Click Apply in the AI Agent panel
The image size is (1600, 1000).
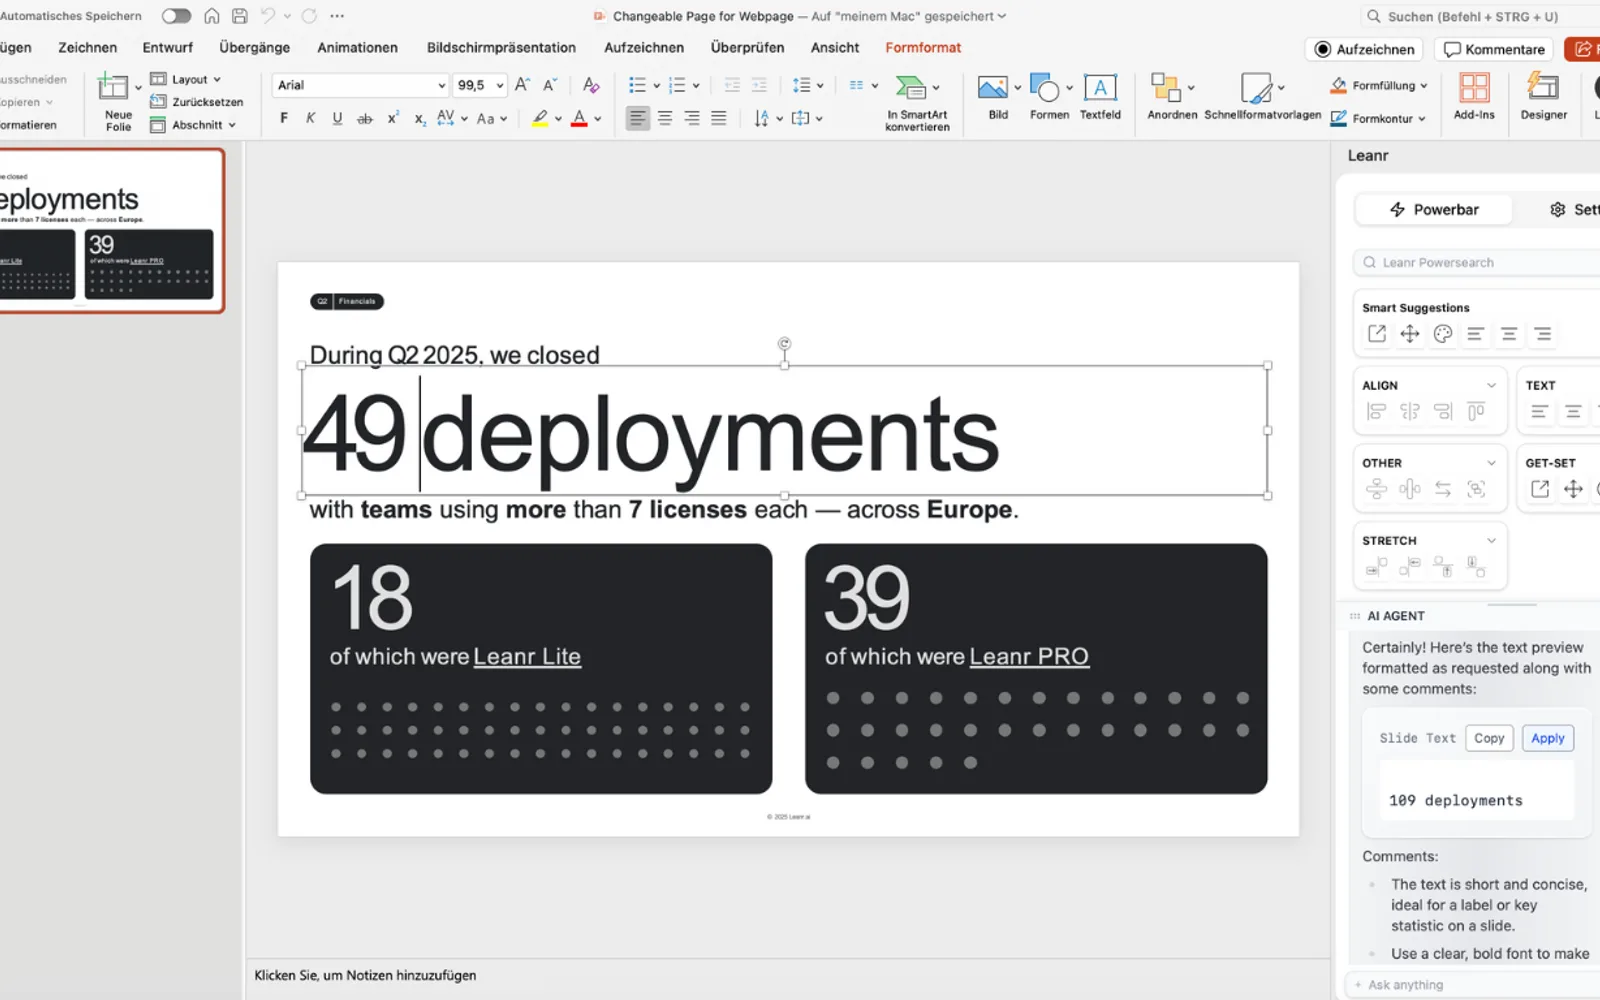pos(1547,738)
